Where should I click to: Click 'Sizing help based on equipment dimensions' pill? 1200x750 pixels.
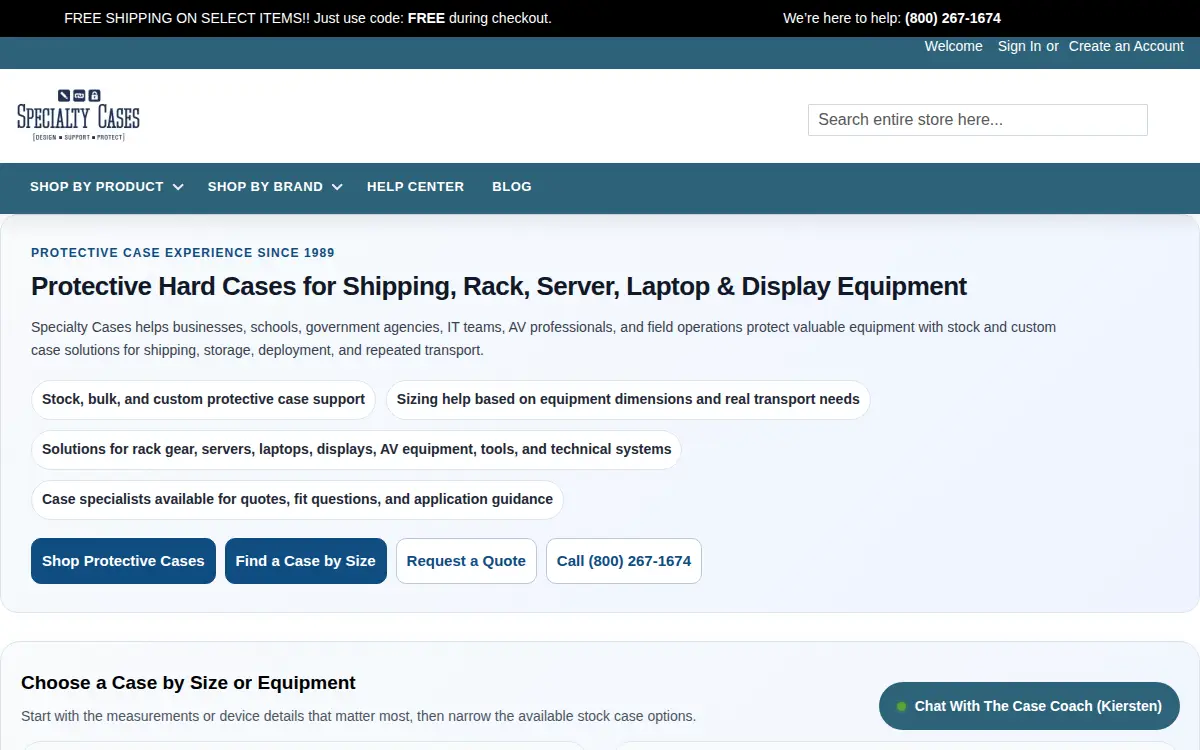pyautogui.click(x=628, y=399)
